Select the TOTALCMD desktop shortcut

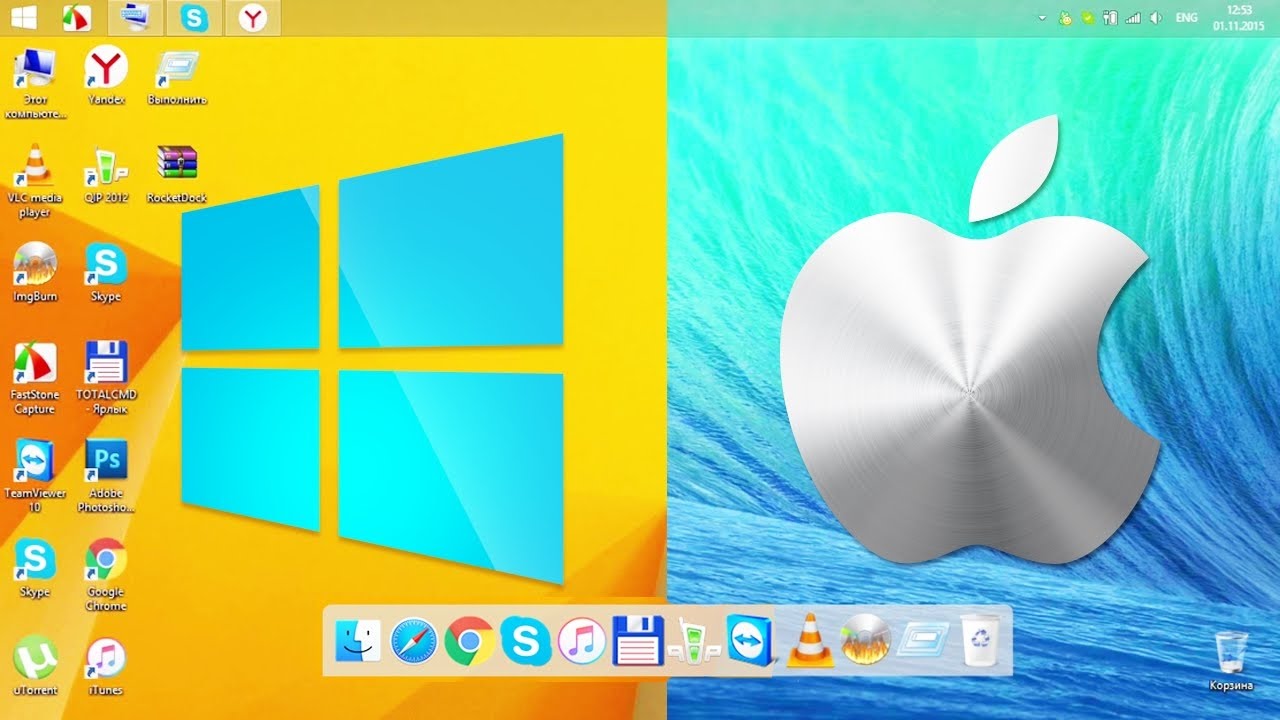[x=106, y=378]
